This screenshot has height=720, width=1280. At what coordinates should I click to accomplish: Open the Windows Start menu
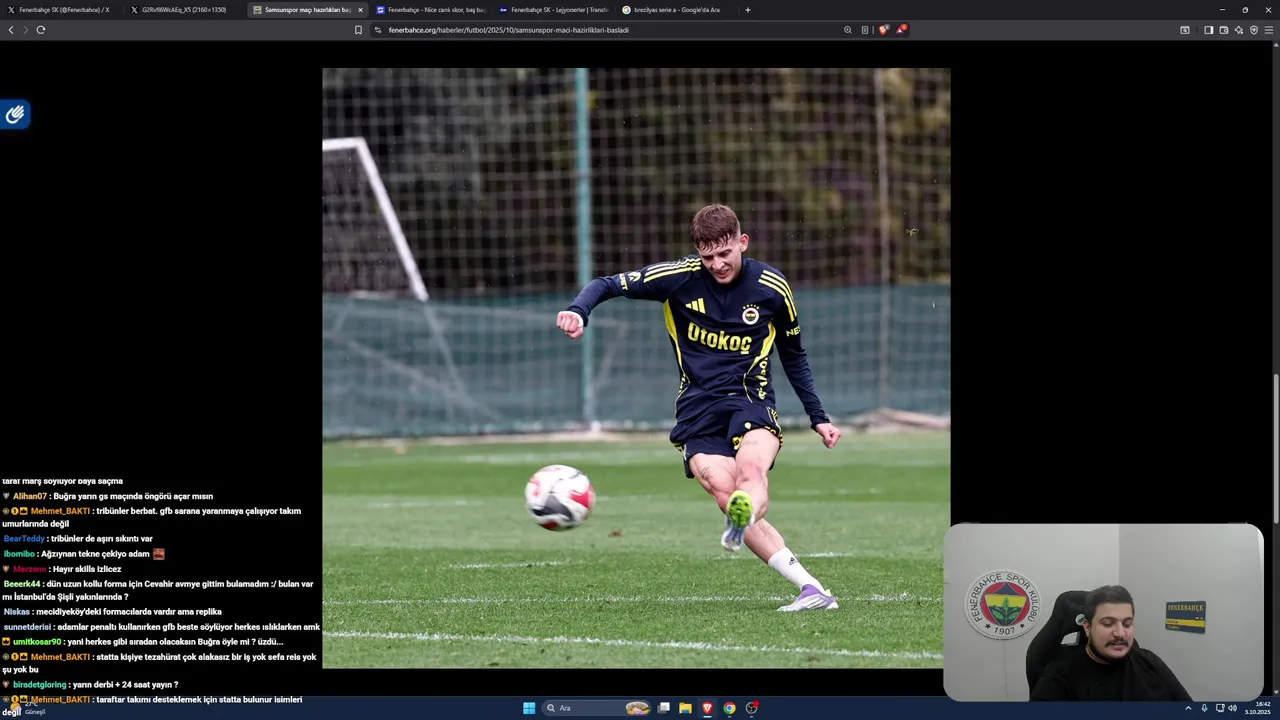pyautogui.click(x=529, y=708)
